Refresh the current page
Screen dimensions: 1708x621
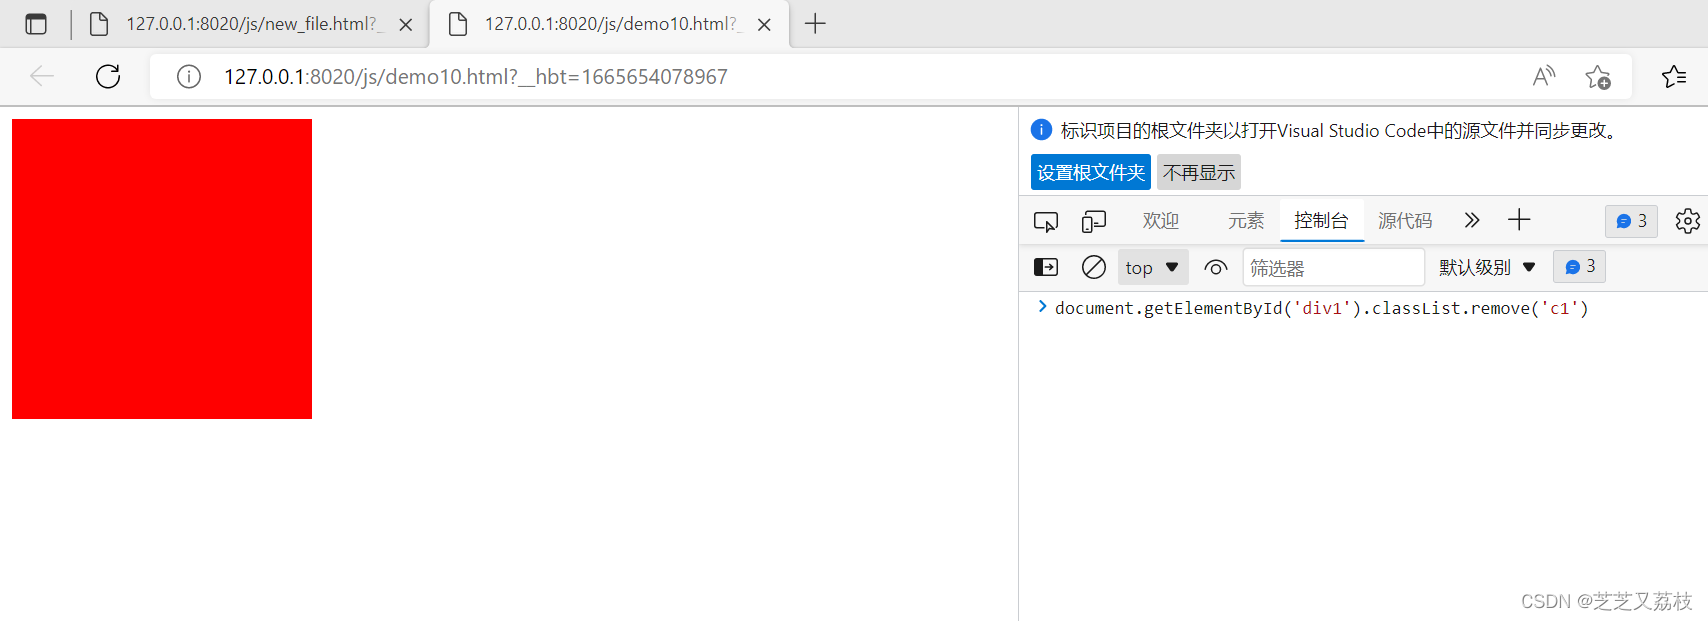click(x=108, y=76)
